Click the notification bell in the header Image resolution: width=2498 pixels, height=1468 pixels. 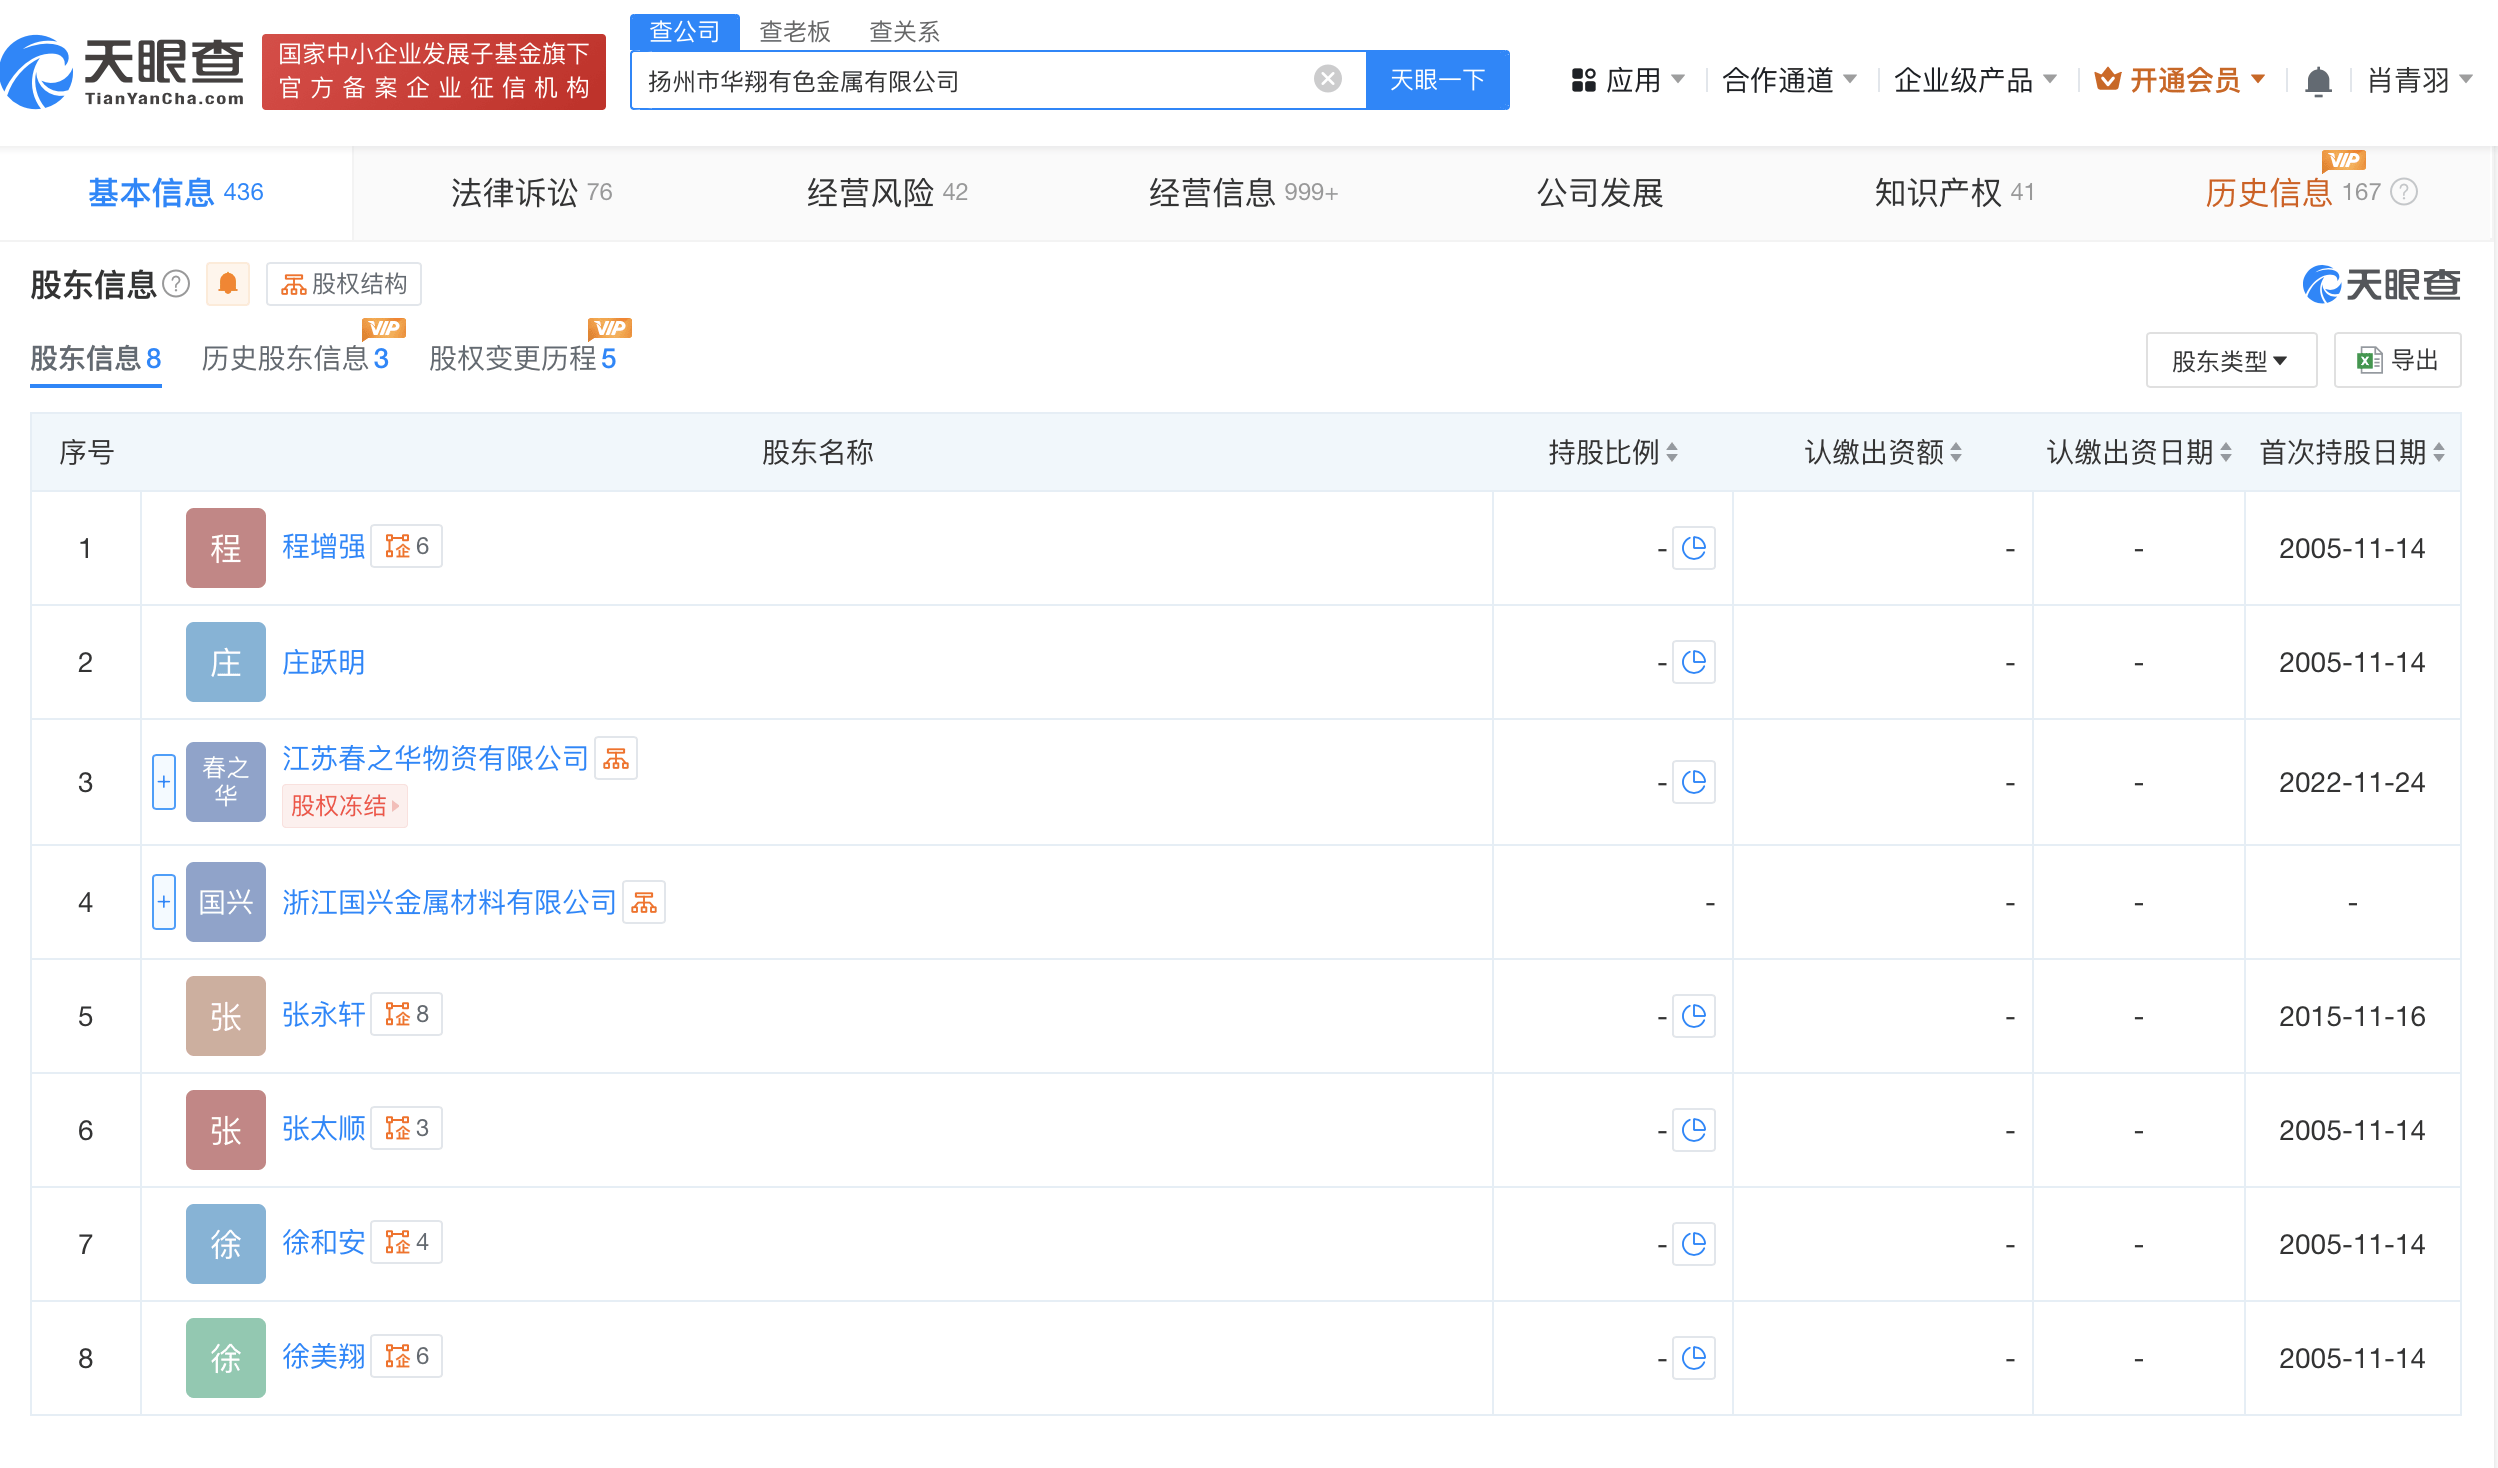pos(2318,80)
